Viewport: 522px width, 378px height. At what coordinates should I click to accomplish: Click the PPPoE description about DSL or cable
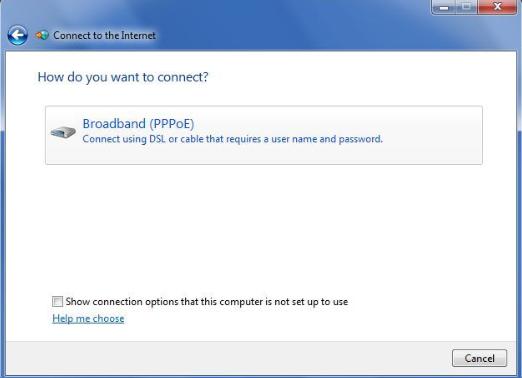coord(232,139)
